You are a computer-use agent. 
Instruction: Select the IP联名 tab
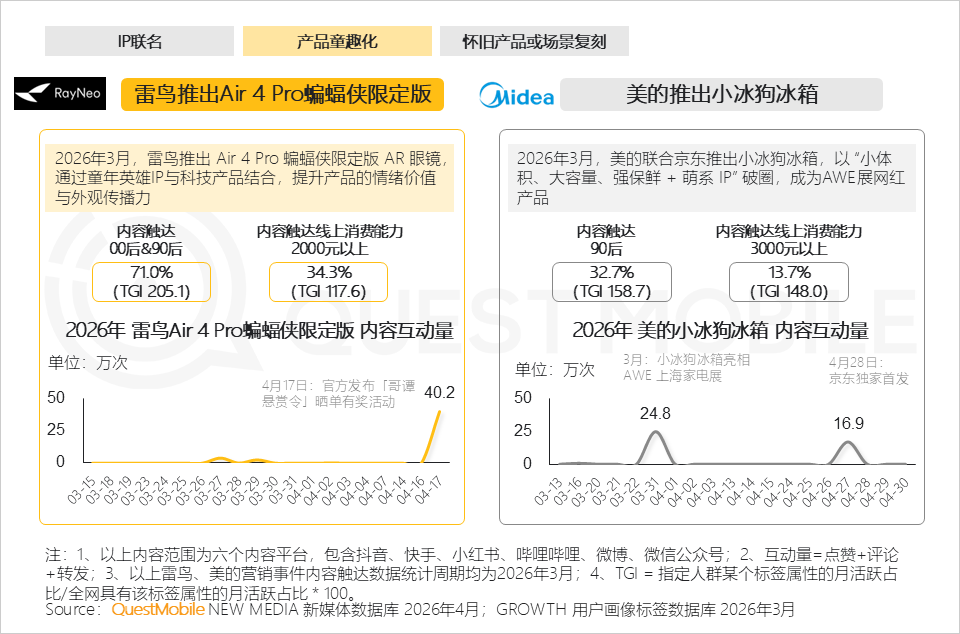click(x=140, y=41)
